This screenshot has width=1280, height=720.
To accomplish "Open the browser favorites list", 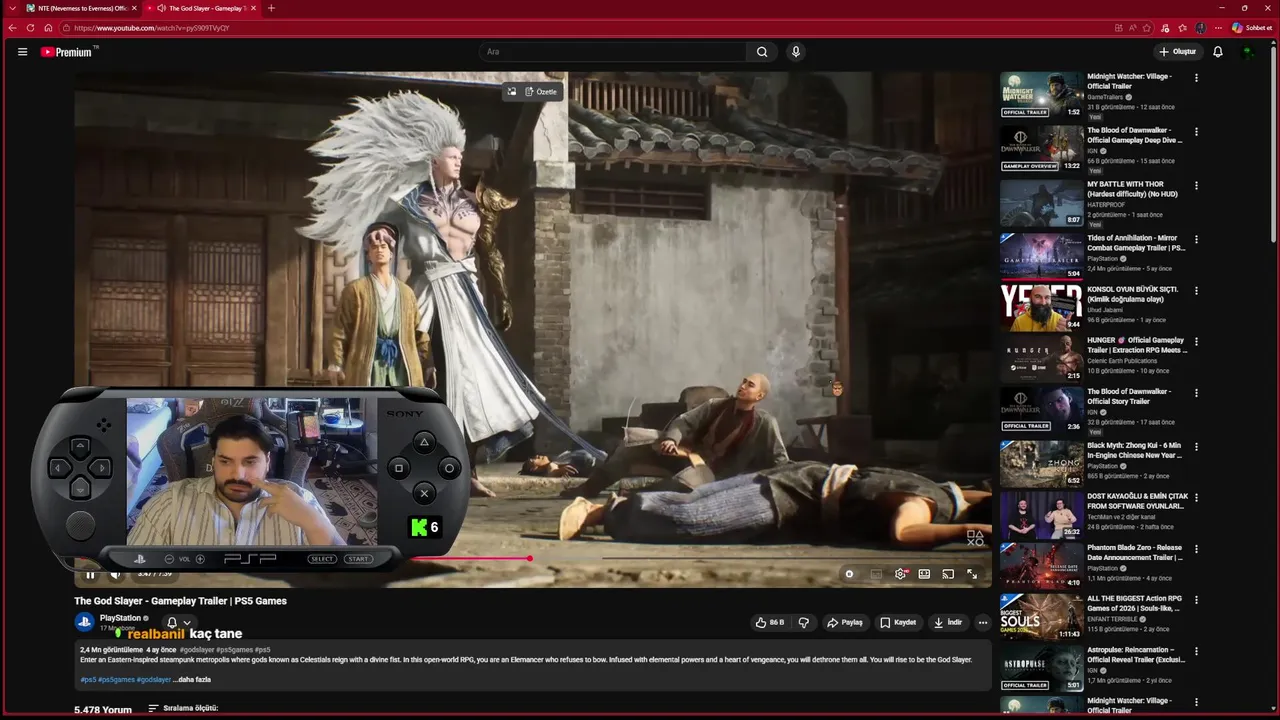I will [1182, 28].
